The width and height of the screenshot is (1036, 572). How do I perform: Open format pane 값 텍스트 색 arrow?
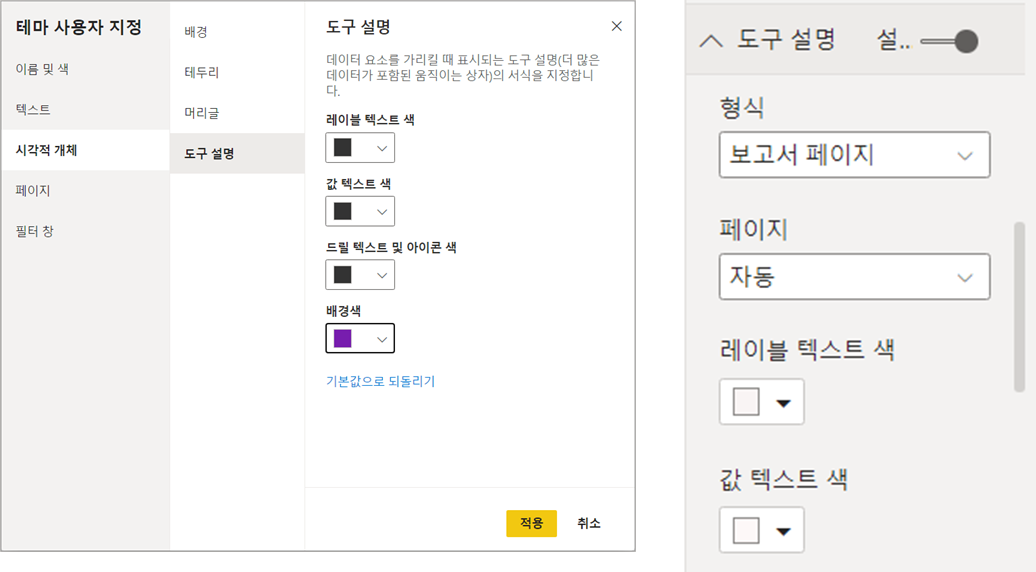[x=784, y=531]
